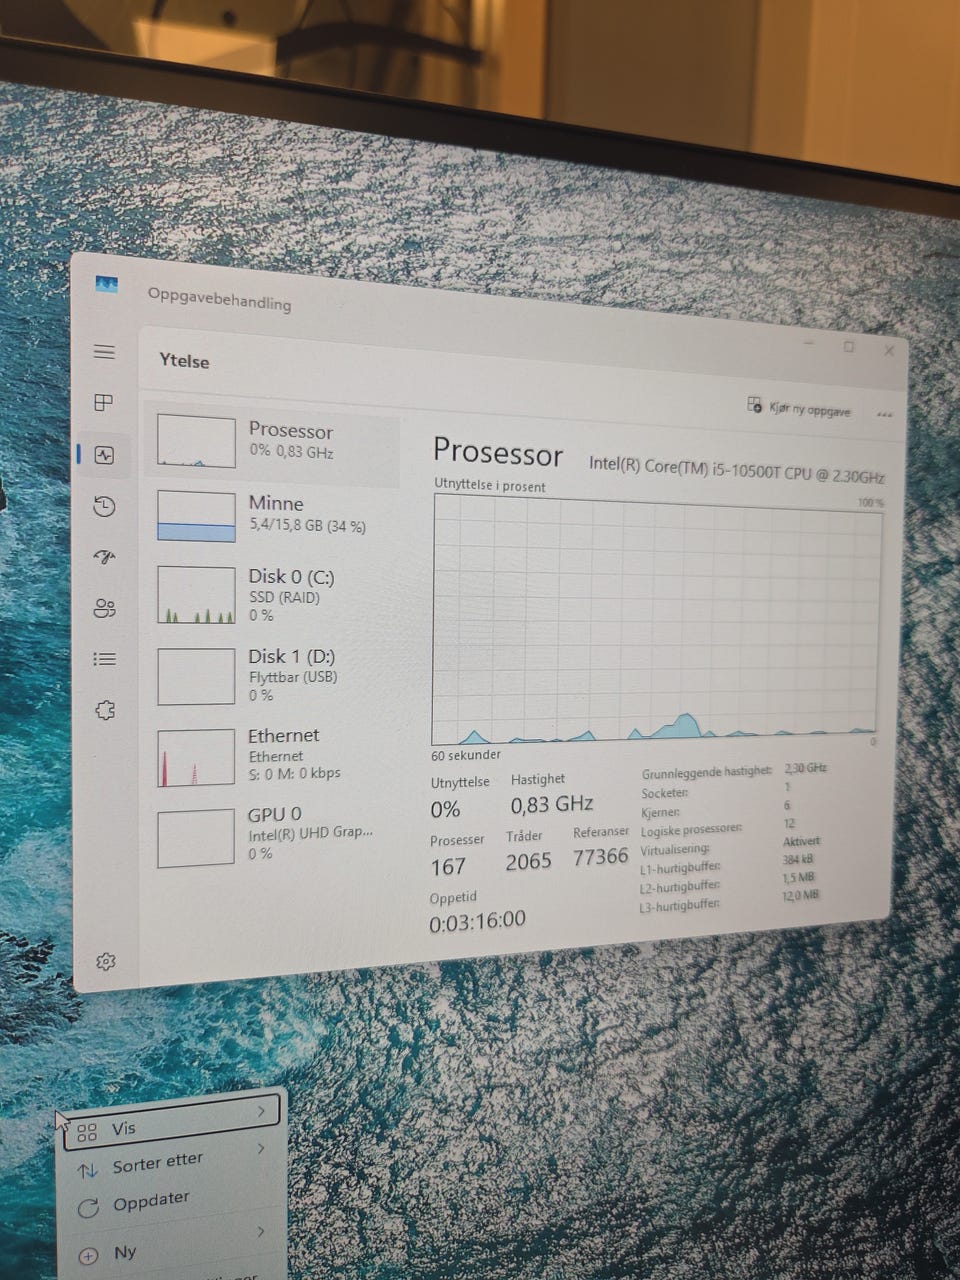Expand the Vis submenu arrow
The height and width of the screenshot is (1280, 960).
point(261,1110)
